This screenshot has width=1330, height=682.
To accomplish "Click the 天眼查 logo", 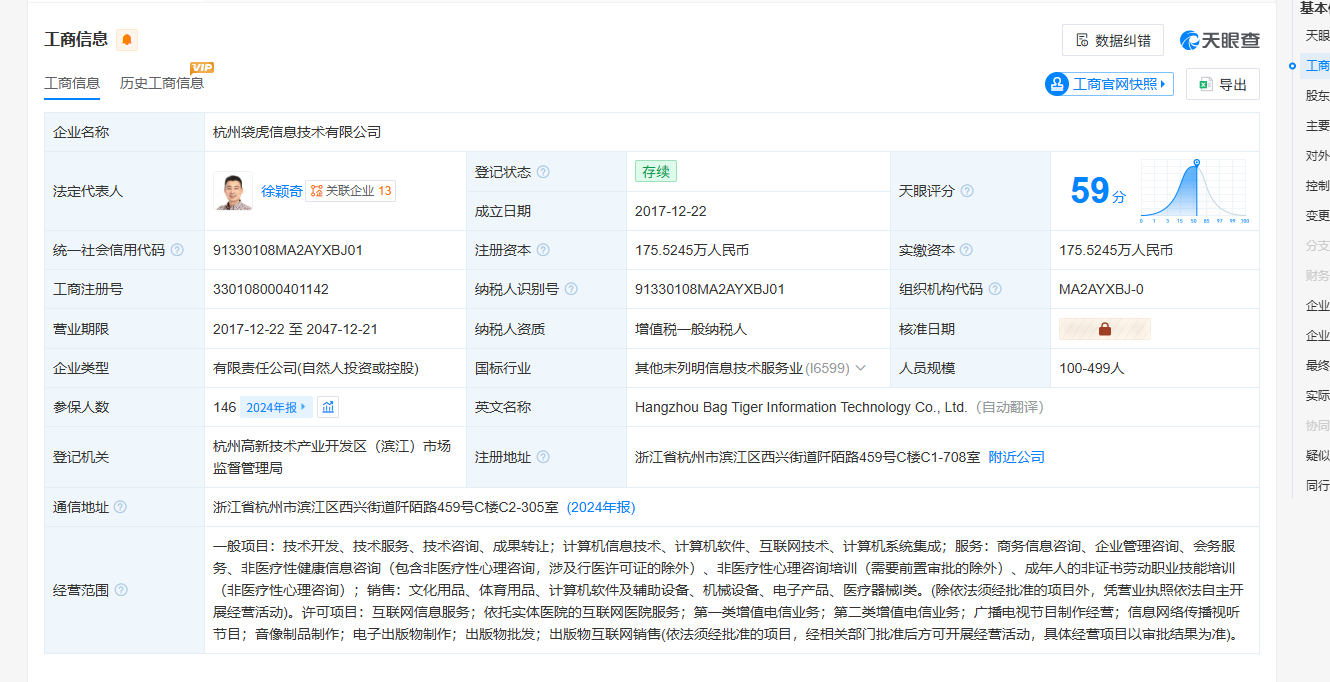I will (1219, 40).
